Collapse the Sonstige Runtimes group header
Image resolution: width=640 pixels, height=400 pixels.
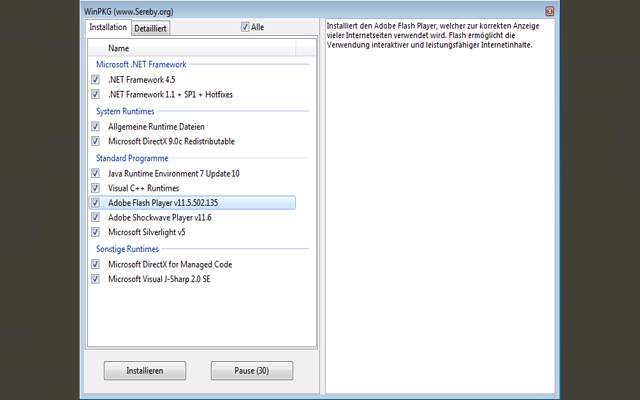(x=128, y=247)
